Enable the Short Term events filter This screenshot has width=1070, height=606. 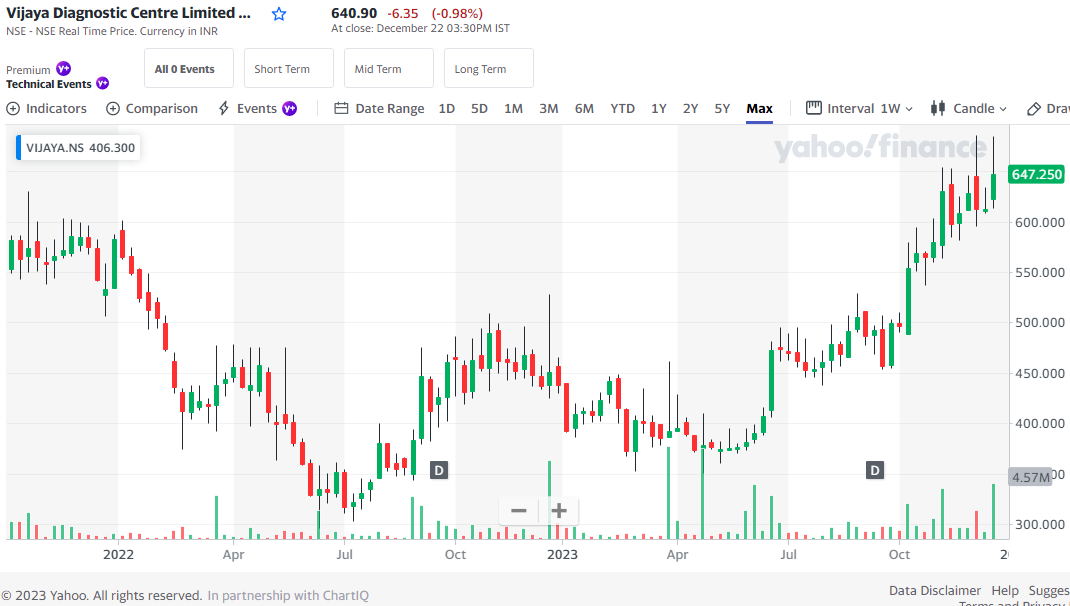point(288,68)
